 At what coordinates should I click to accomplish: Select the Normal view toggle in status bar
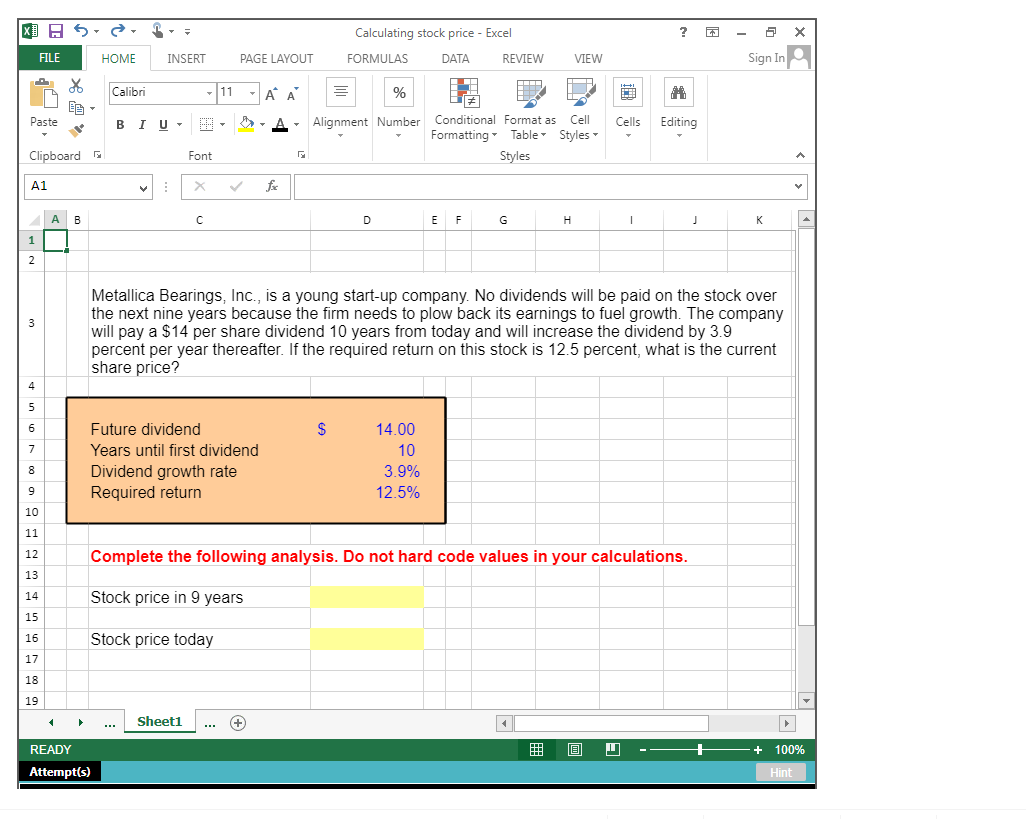point(536,749)
